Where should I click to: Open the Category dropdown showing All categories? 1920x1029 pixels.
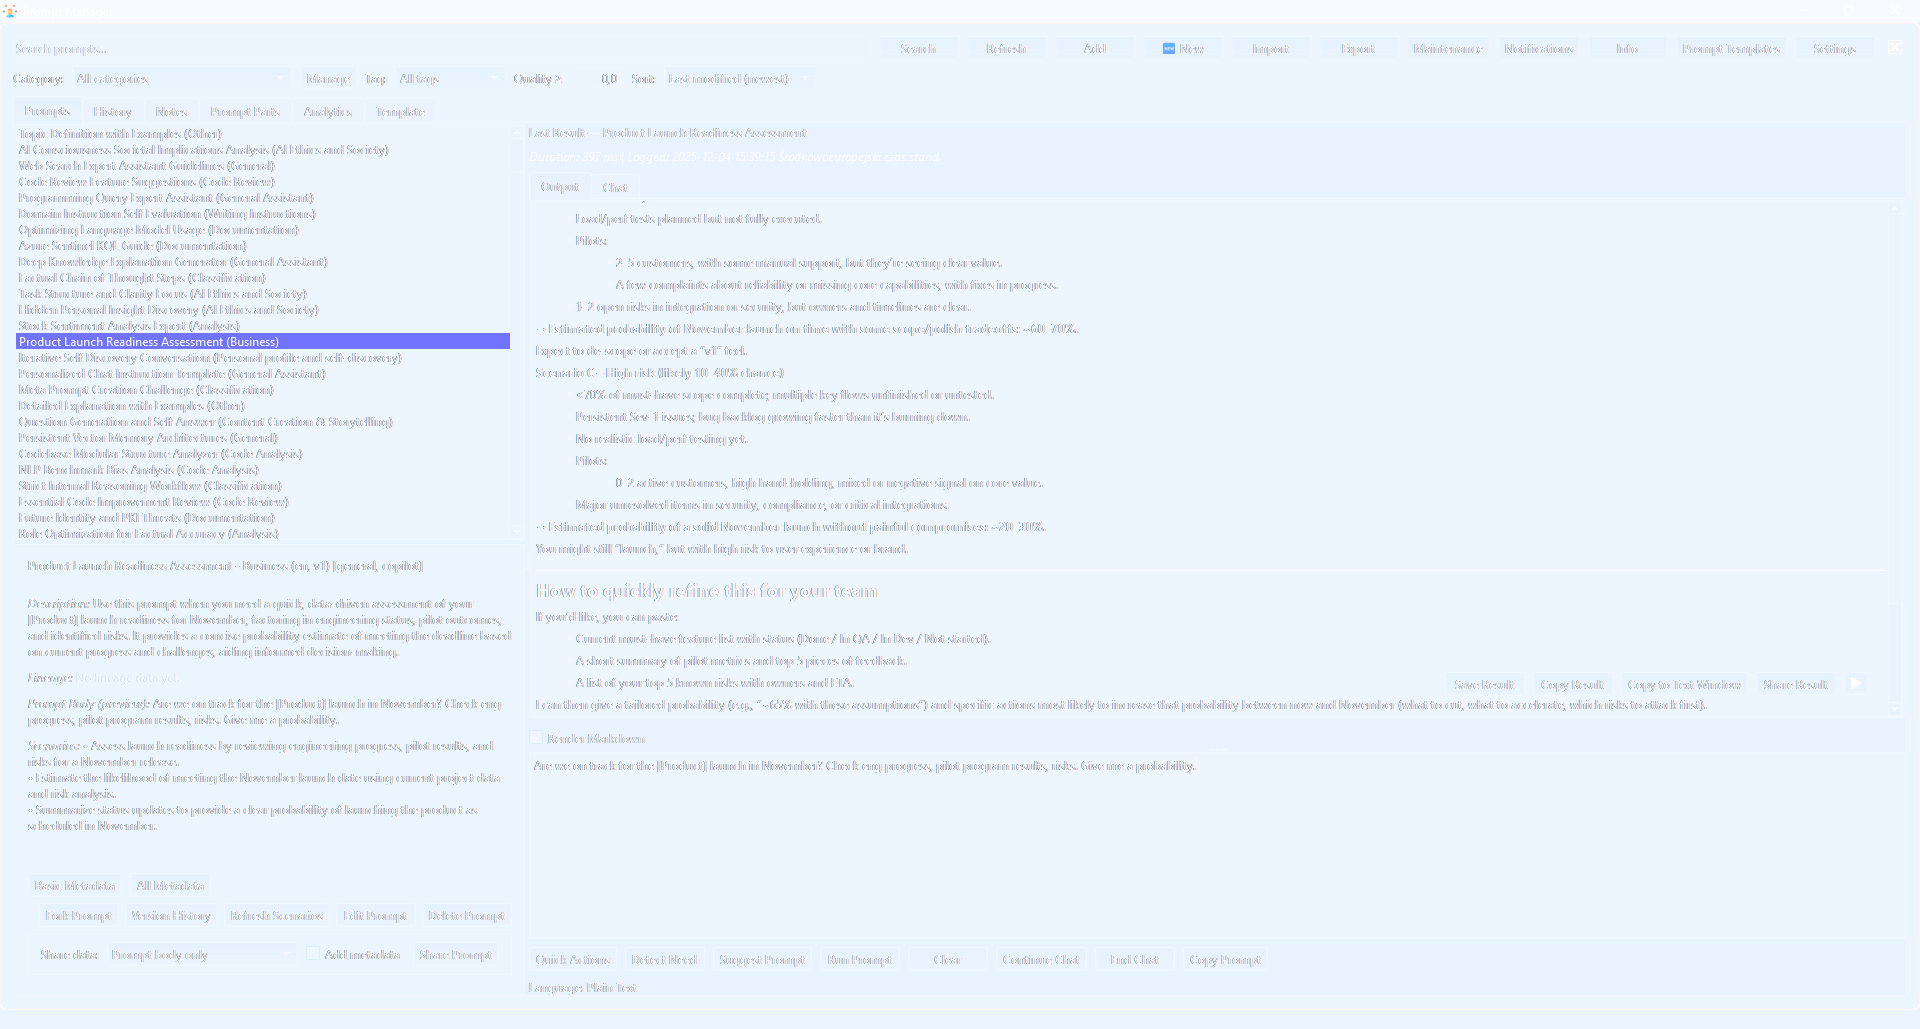tap(180, 78)
